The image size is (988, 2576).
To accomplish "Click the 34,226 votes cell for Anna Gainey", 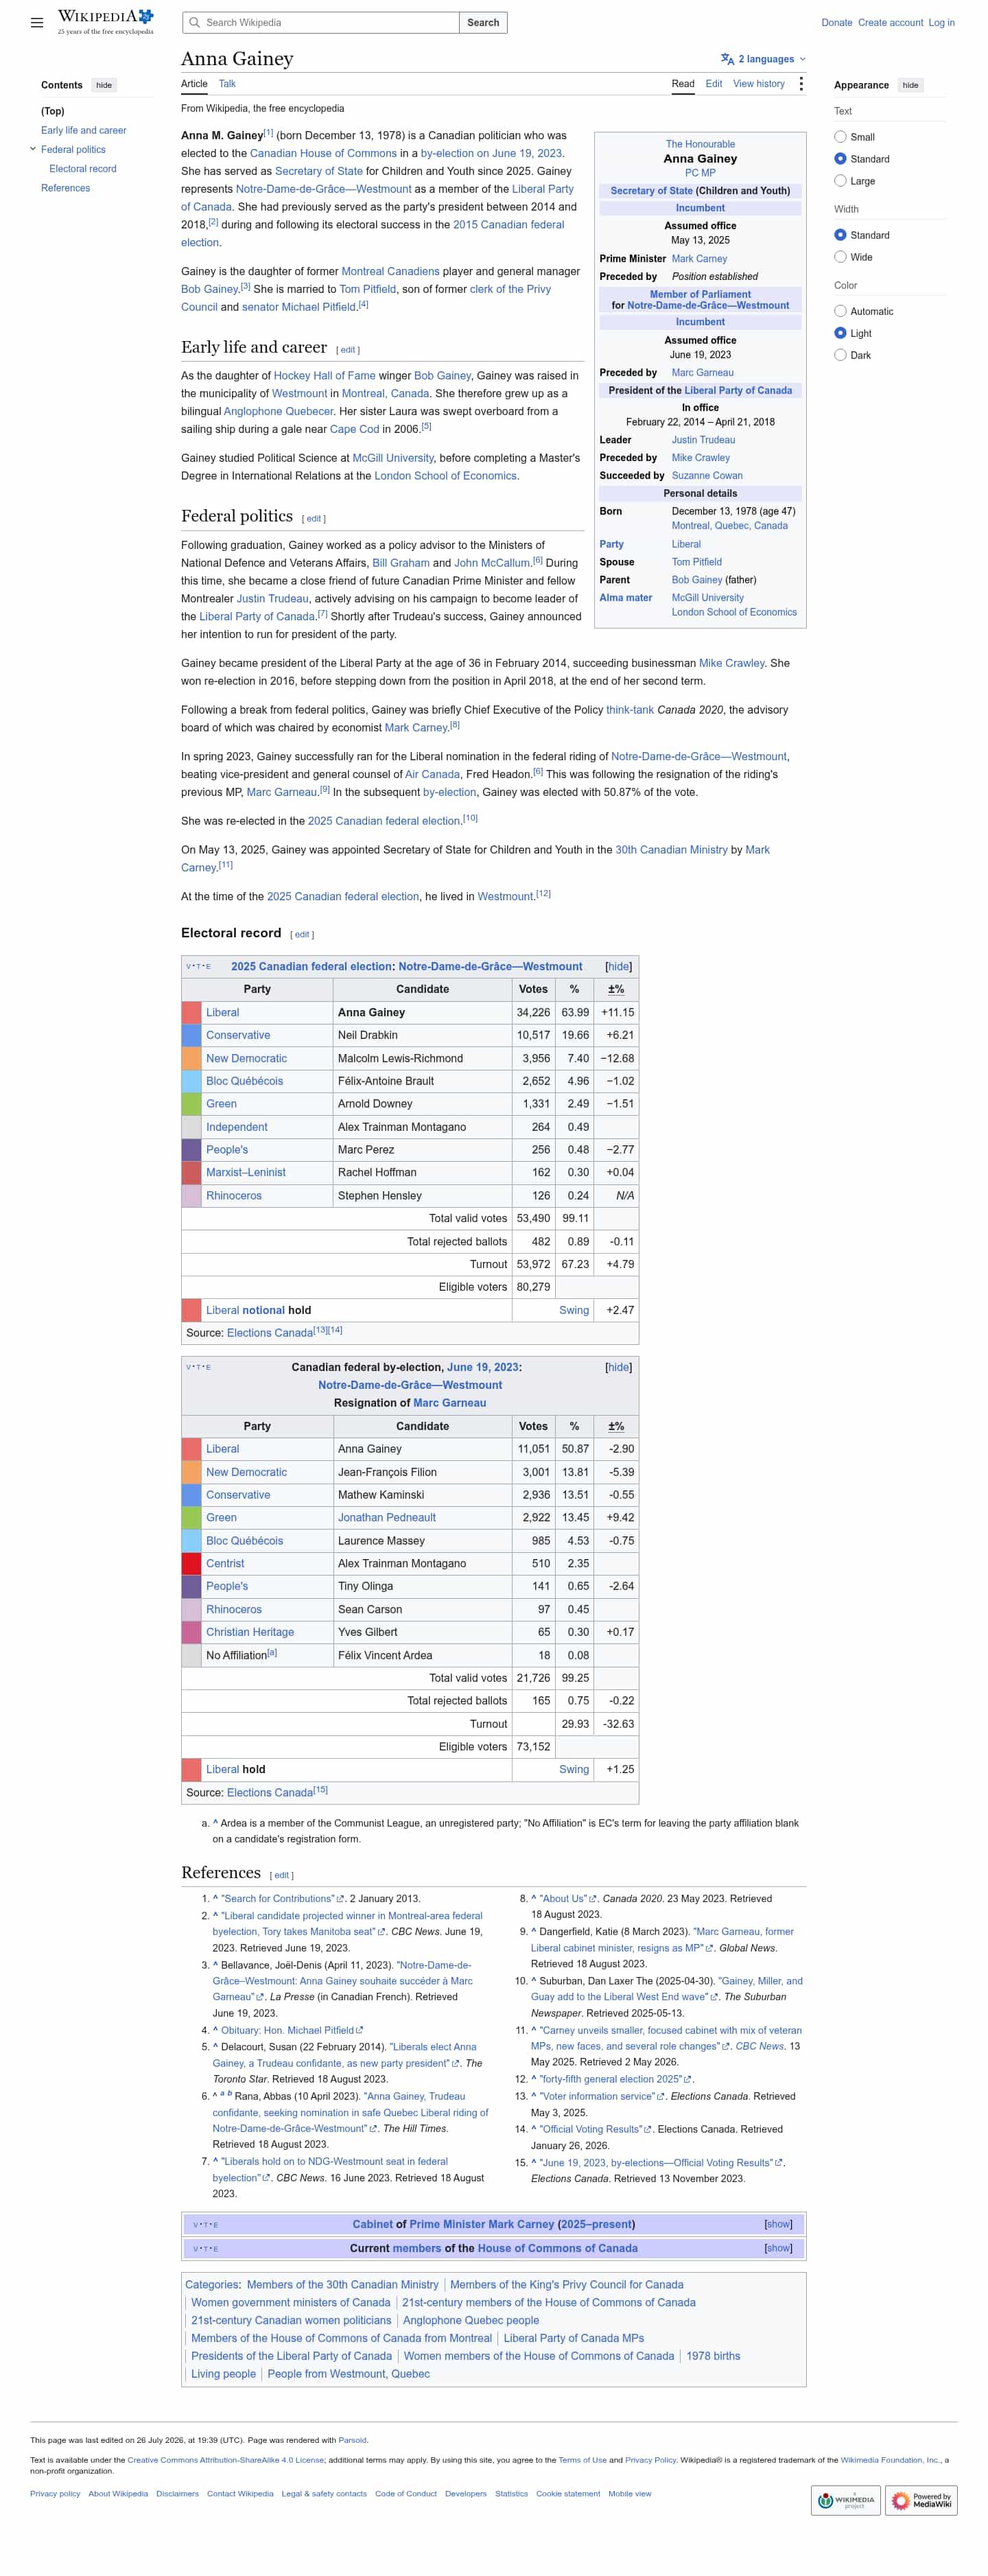I will 533,1013.
